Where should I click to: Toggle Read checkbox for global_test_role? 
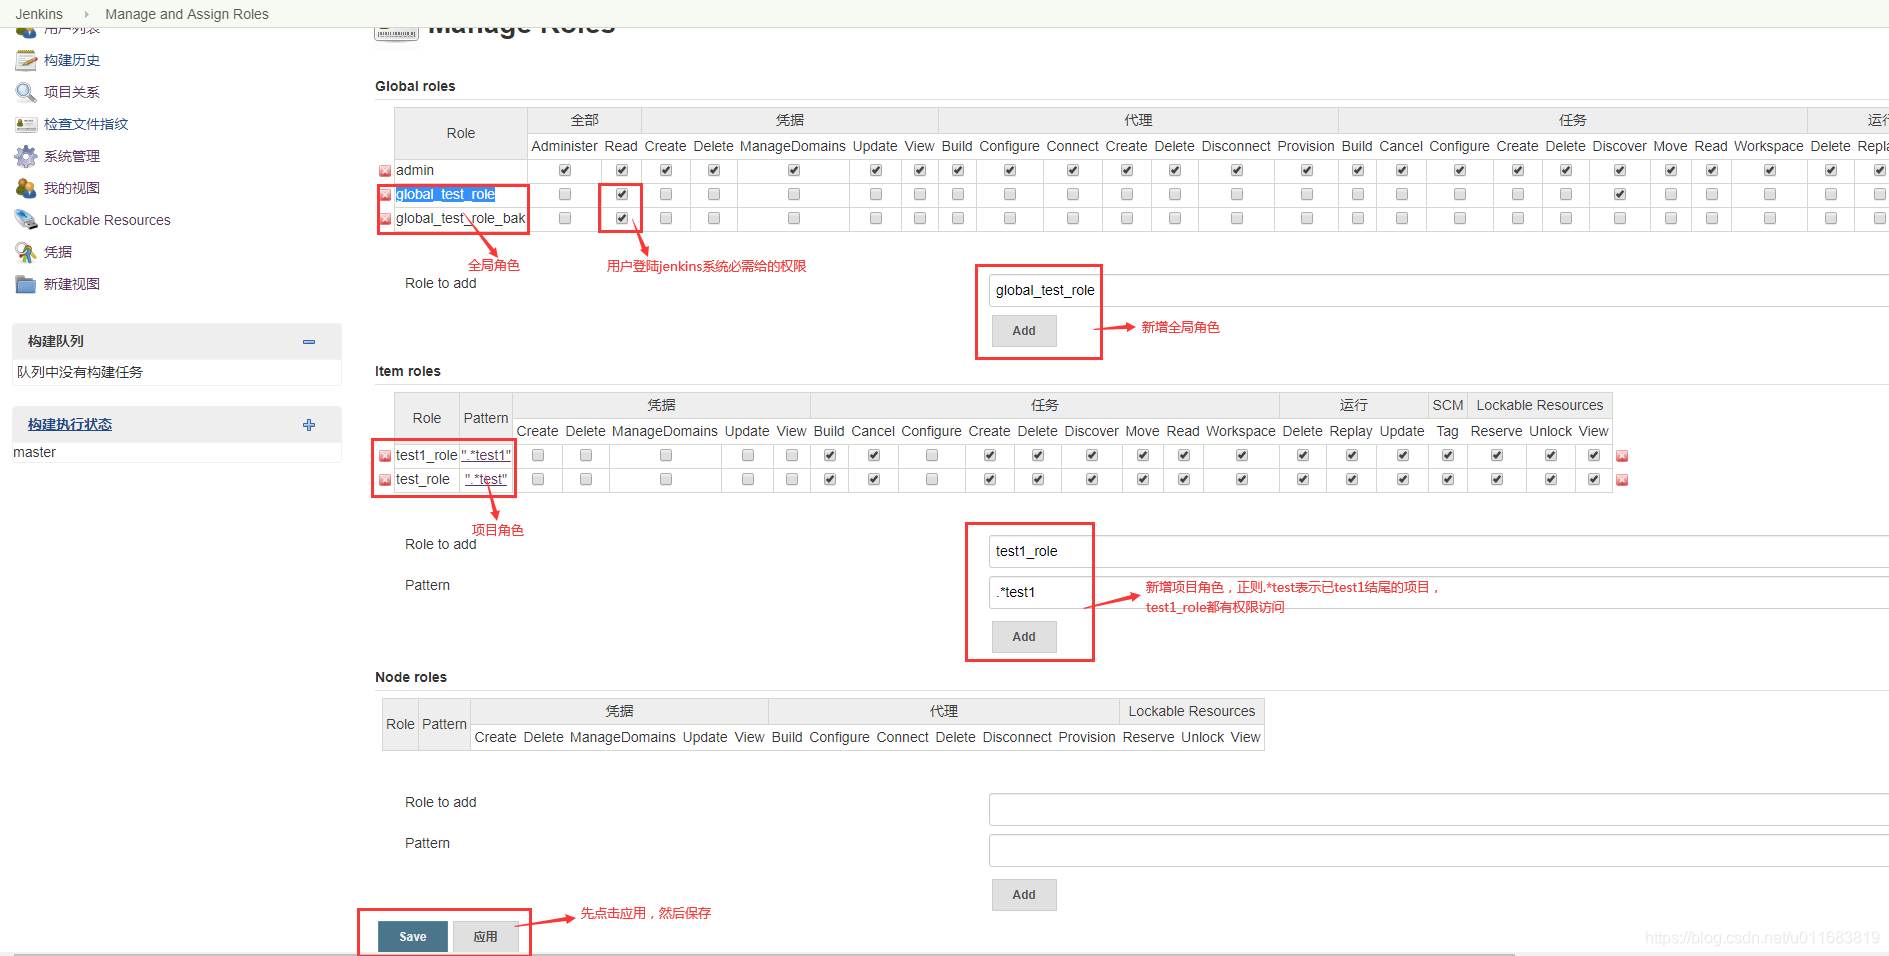(622, 194)
